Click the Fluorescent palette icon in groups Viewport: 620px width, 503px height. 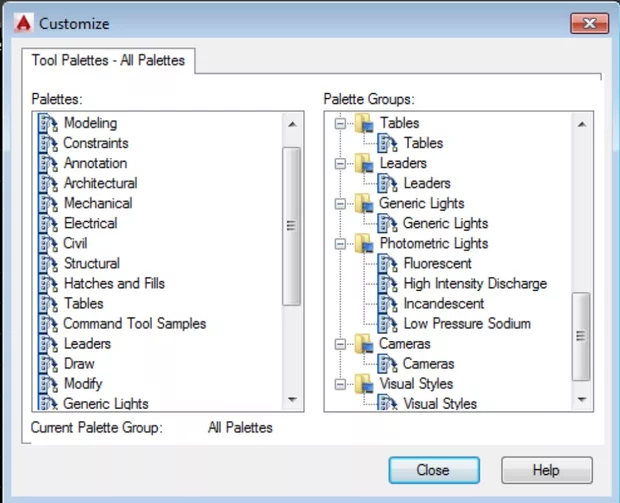388,263
